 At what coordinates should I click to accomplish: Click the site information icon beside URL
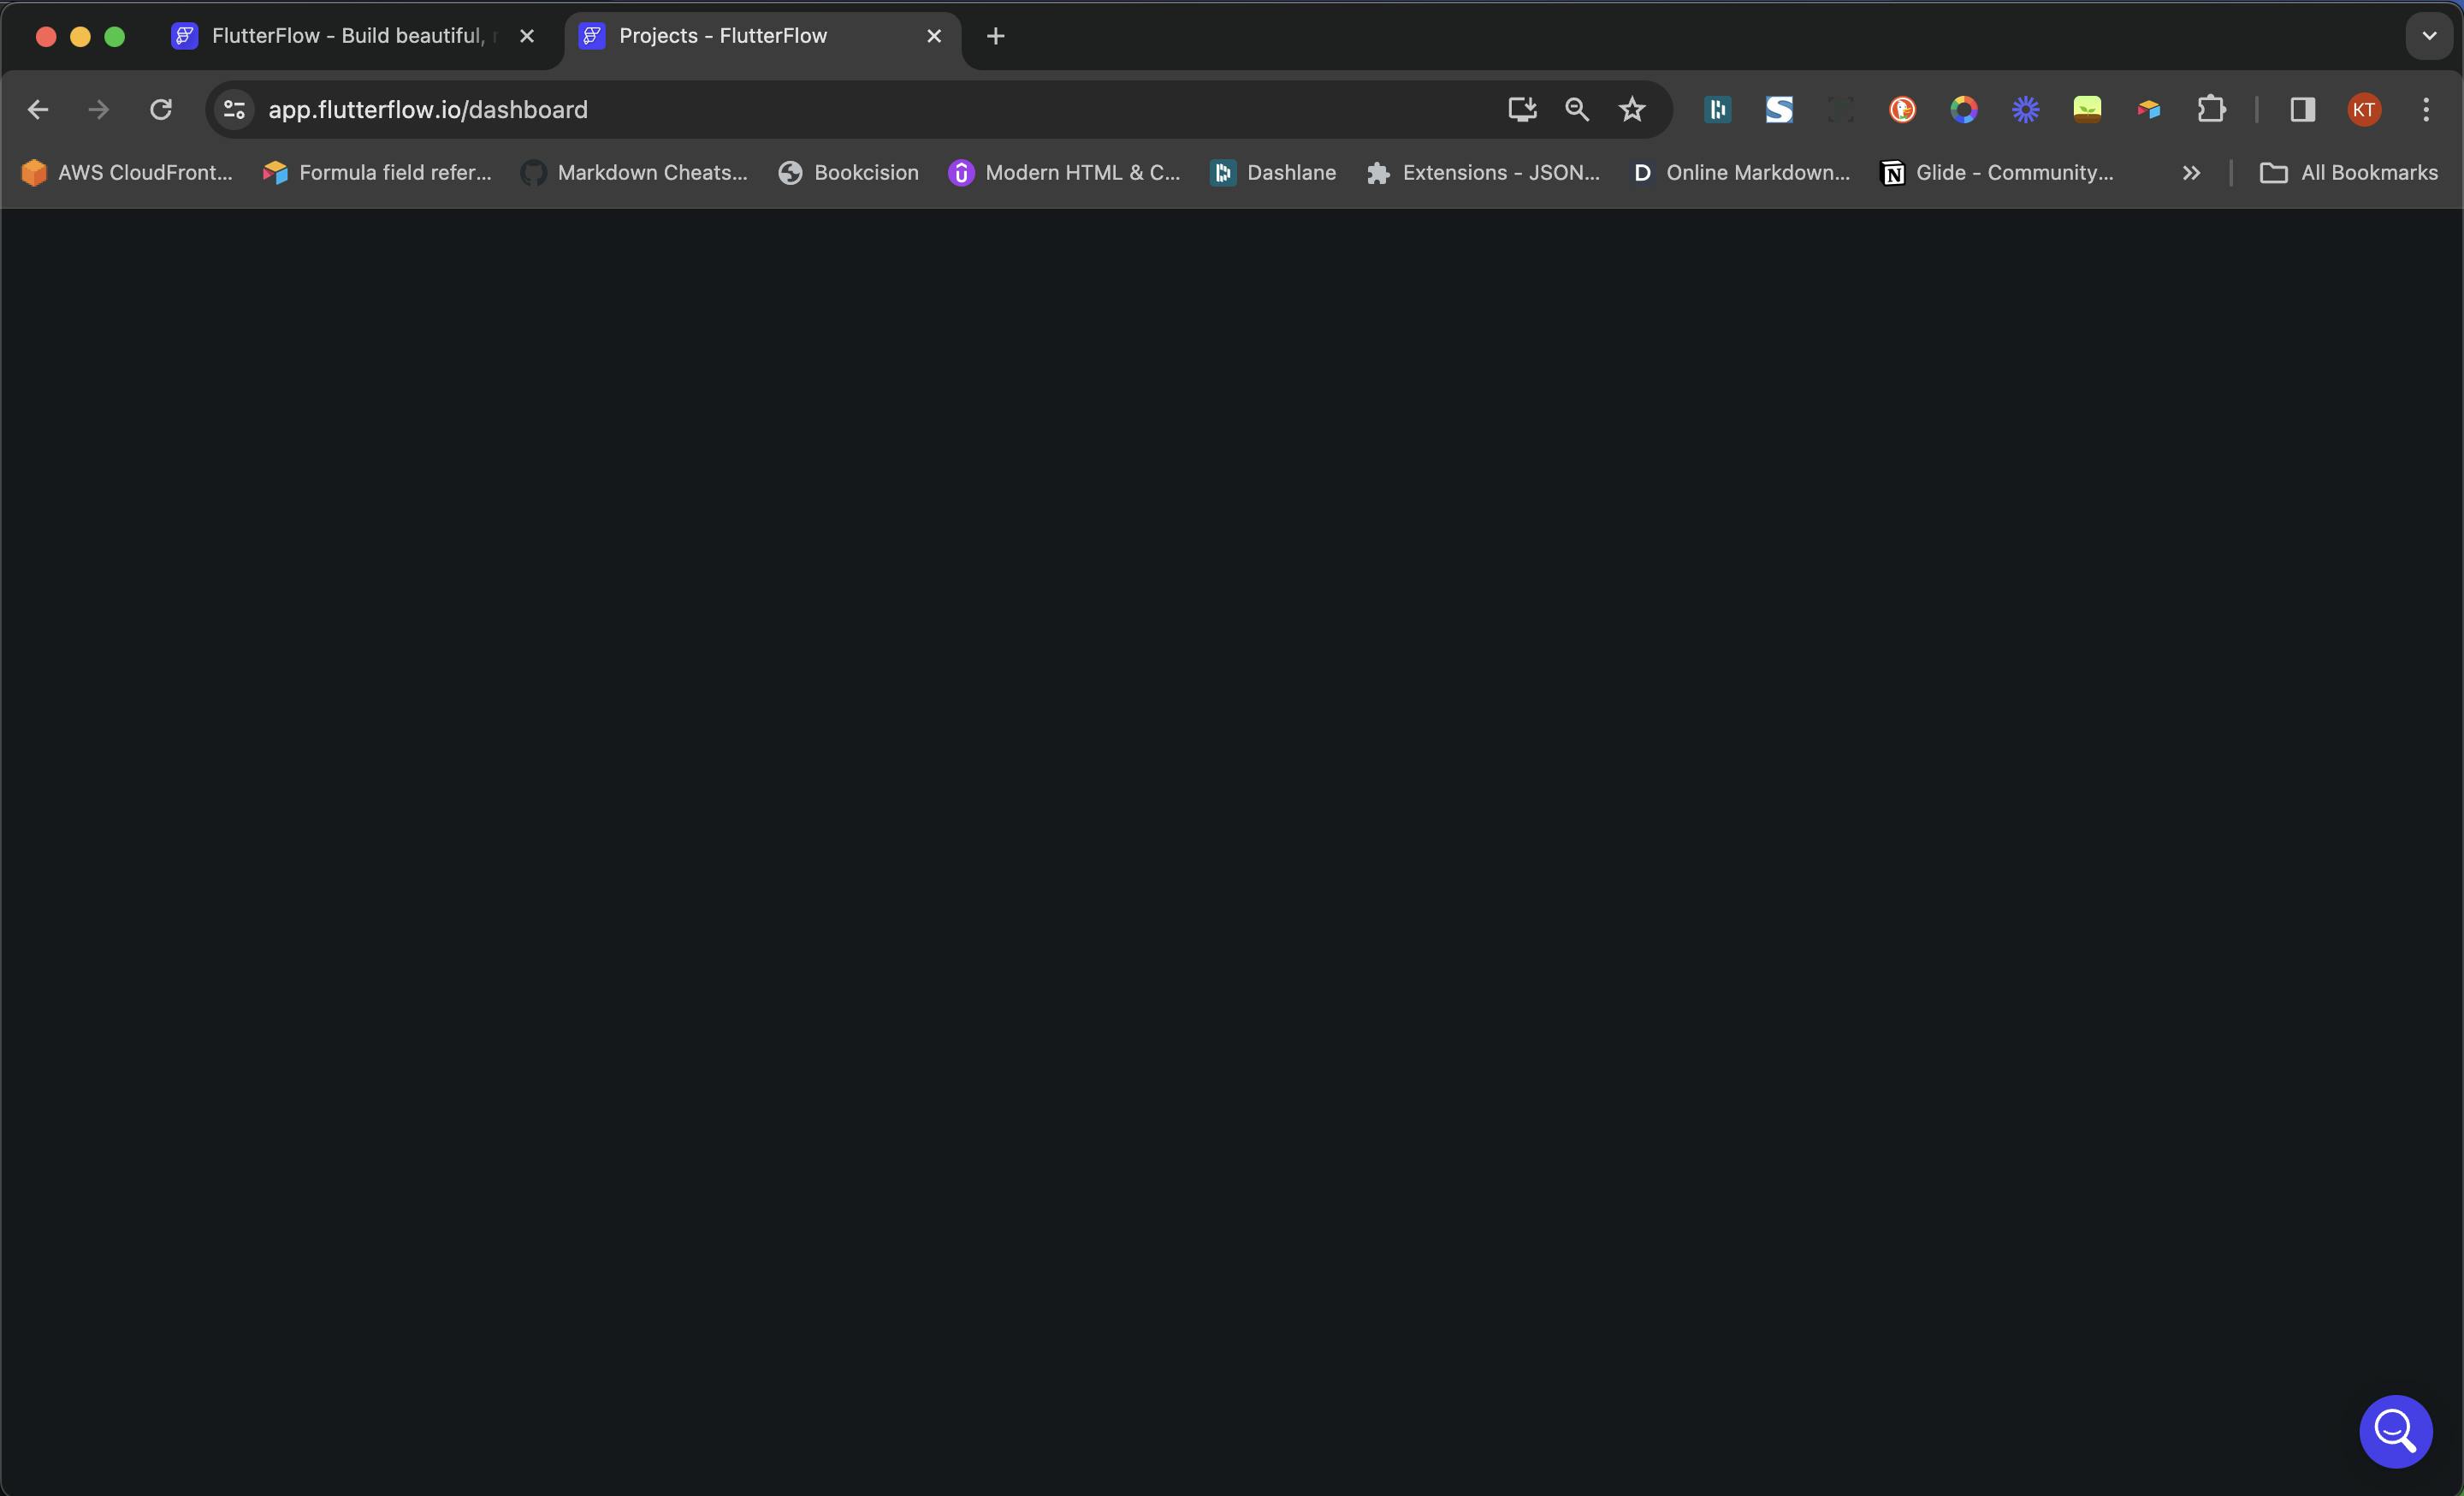click(234, 109)
